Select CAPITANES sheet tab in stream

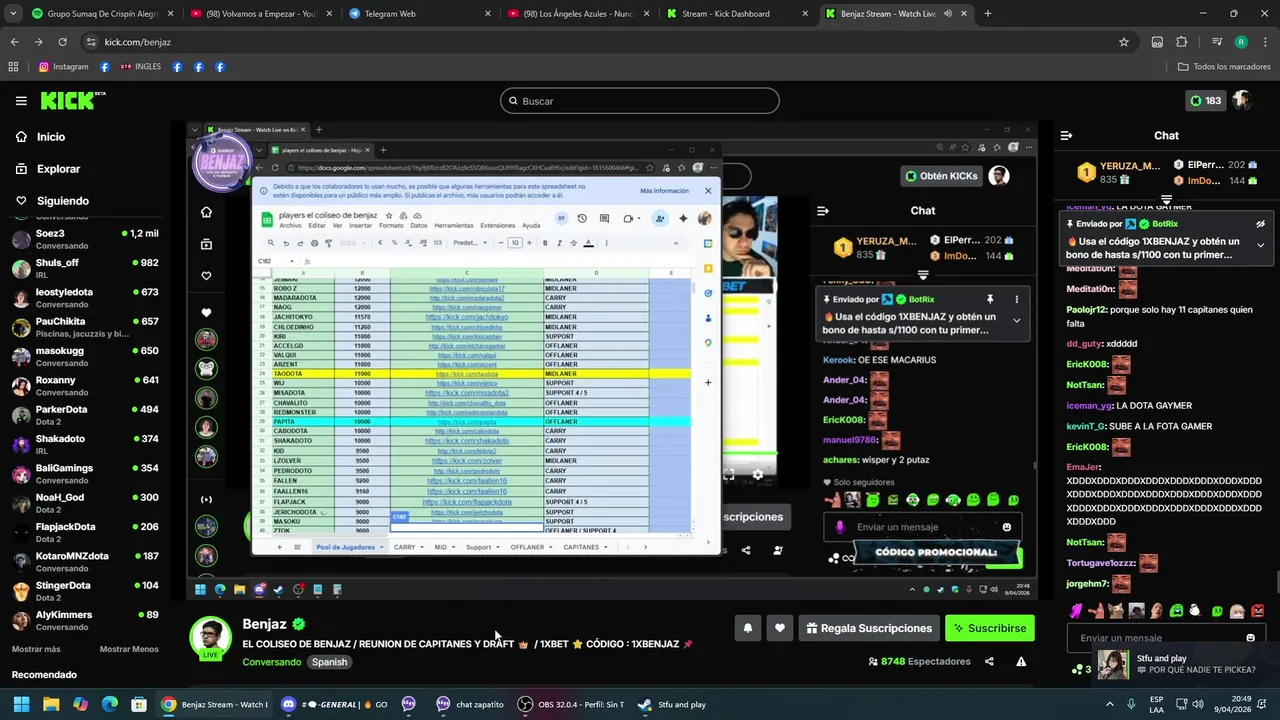(585, 547)
